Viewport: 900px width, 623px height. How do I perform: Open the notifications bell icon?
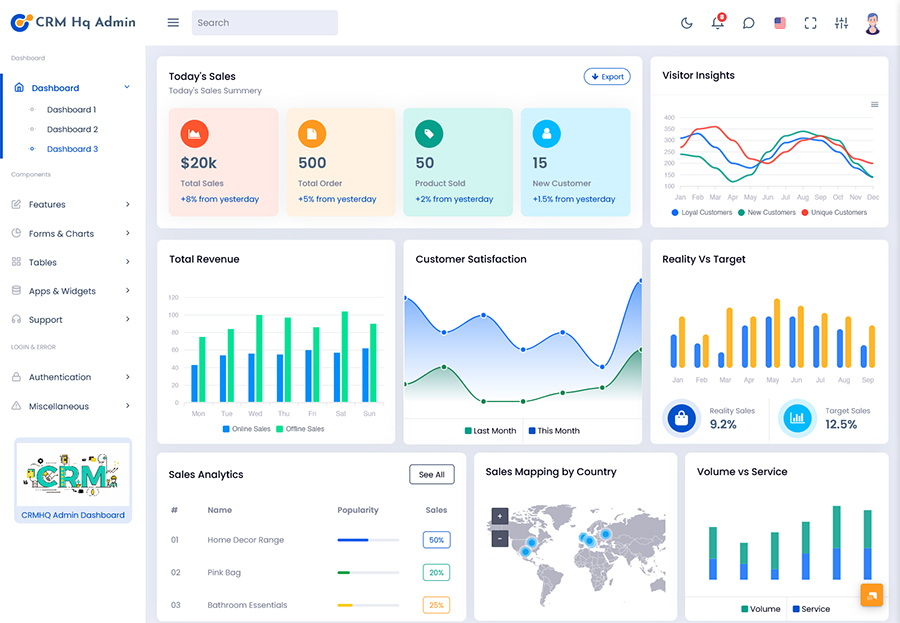(717, 22)
